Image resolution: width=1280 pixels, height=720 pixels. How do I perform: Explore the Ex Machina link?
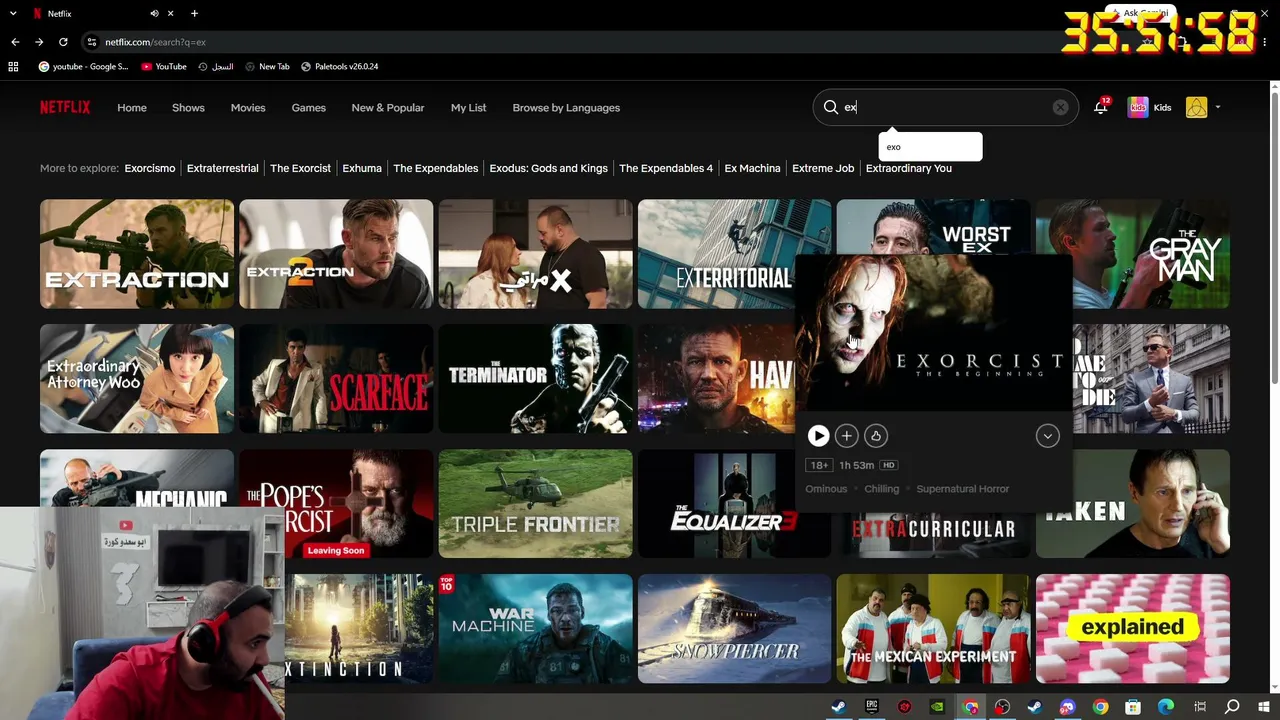coord(753,168)
